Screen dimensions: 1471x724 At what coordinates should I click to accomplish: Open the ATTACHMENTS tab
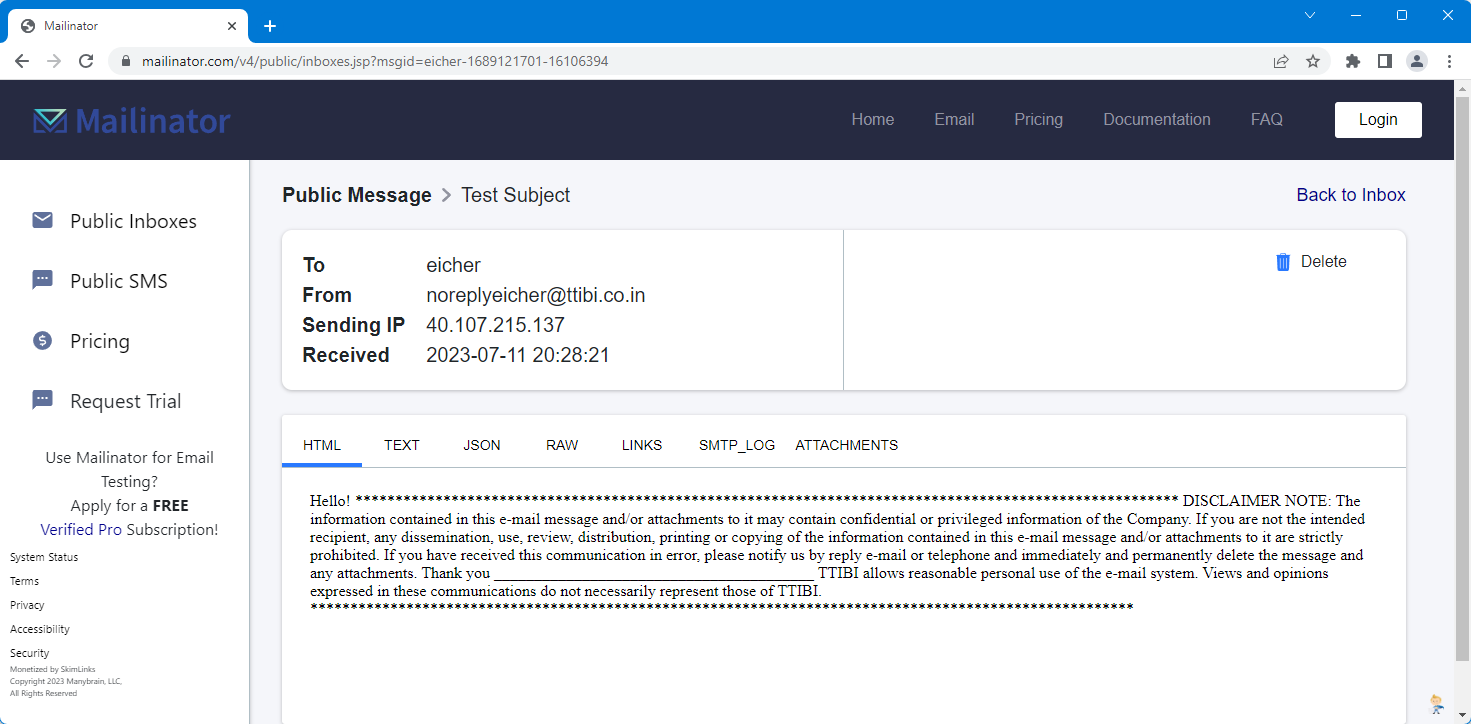pyautogui.click(x=846, y=445)
